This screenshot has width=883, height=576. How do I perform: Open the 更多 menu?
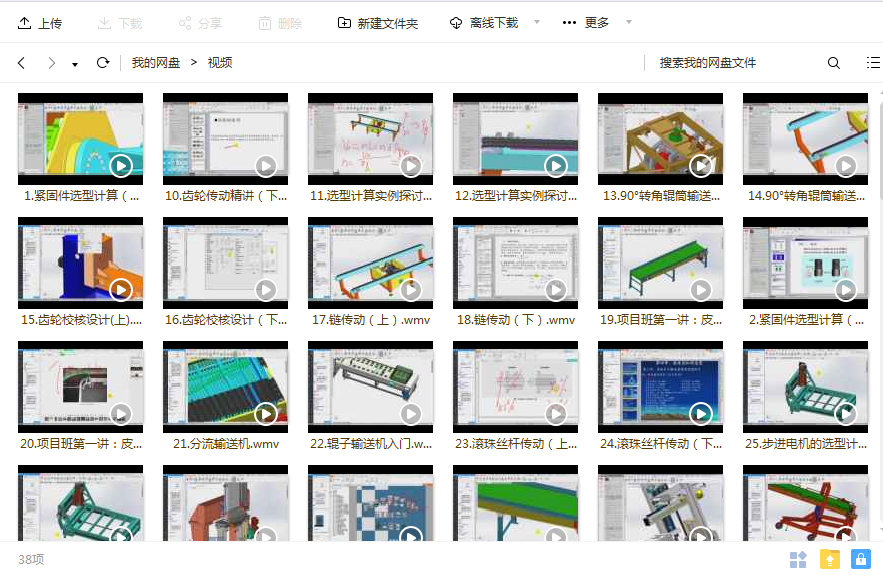(586, 23)
